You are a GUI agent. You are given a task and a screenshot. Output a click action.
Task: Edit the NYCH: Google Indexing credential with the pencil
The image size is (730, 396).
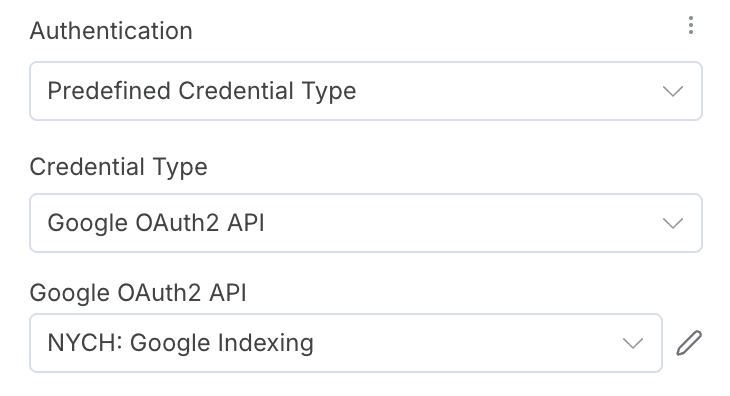coord(689,343)
